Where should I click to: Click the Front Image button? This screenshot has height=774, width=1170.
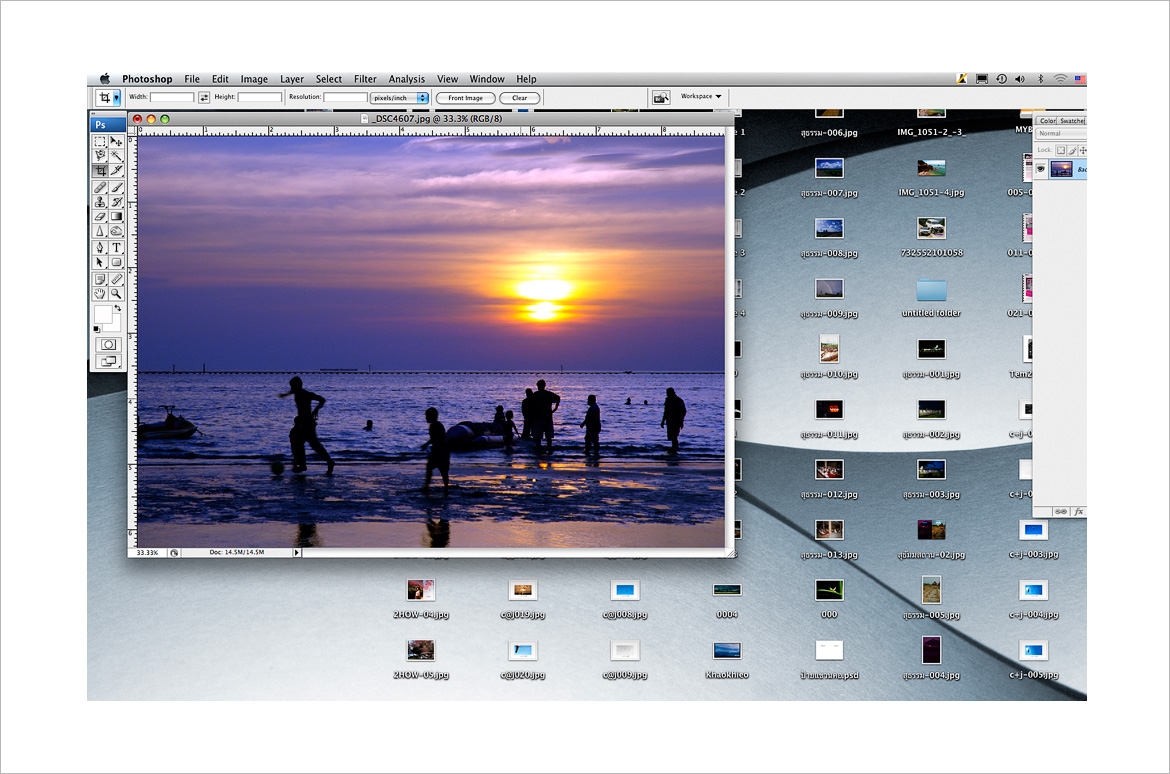click(x=465, y=98)
